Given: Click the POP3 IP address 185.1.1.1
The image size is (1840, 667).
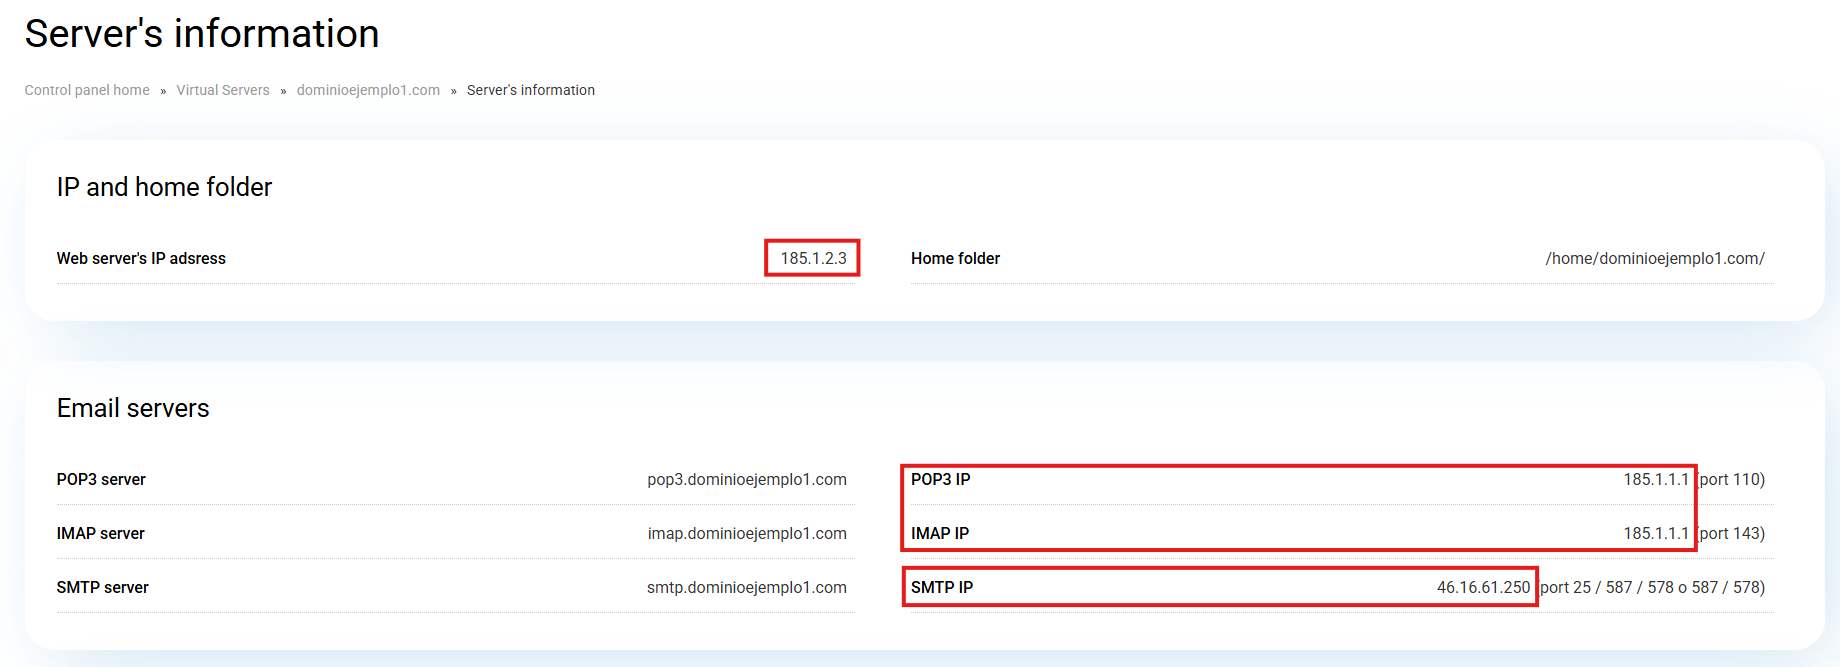Looking at the screenshot, I should [x=1655, y=480].
